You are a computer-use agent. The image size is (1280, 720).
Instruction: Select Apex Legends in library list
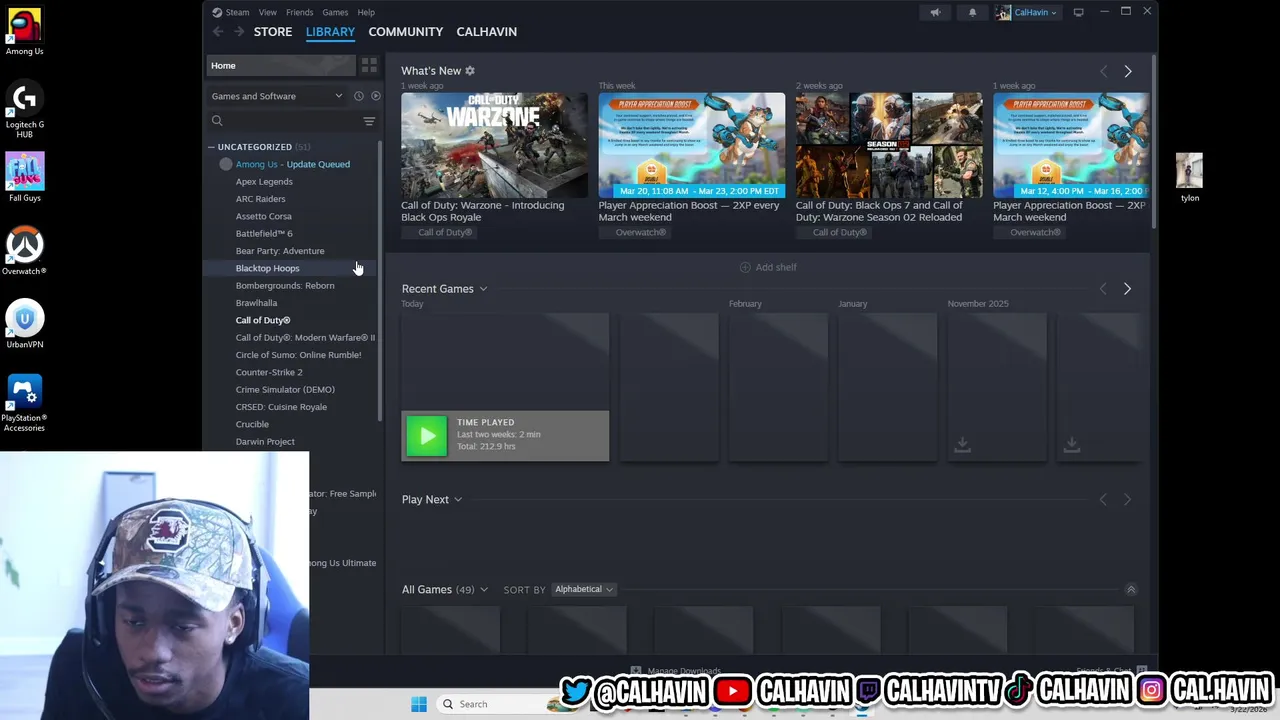[x=264, y=182]
